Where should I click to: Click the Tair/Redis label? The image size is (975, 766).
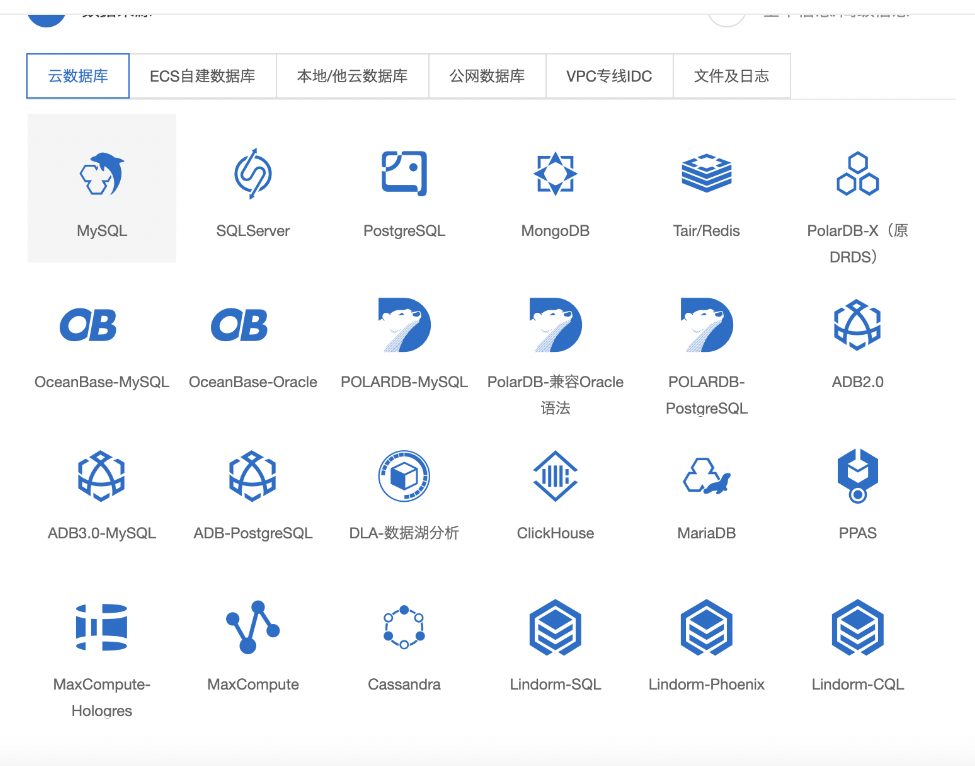(x=706, y=231)
